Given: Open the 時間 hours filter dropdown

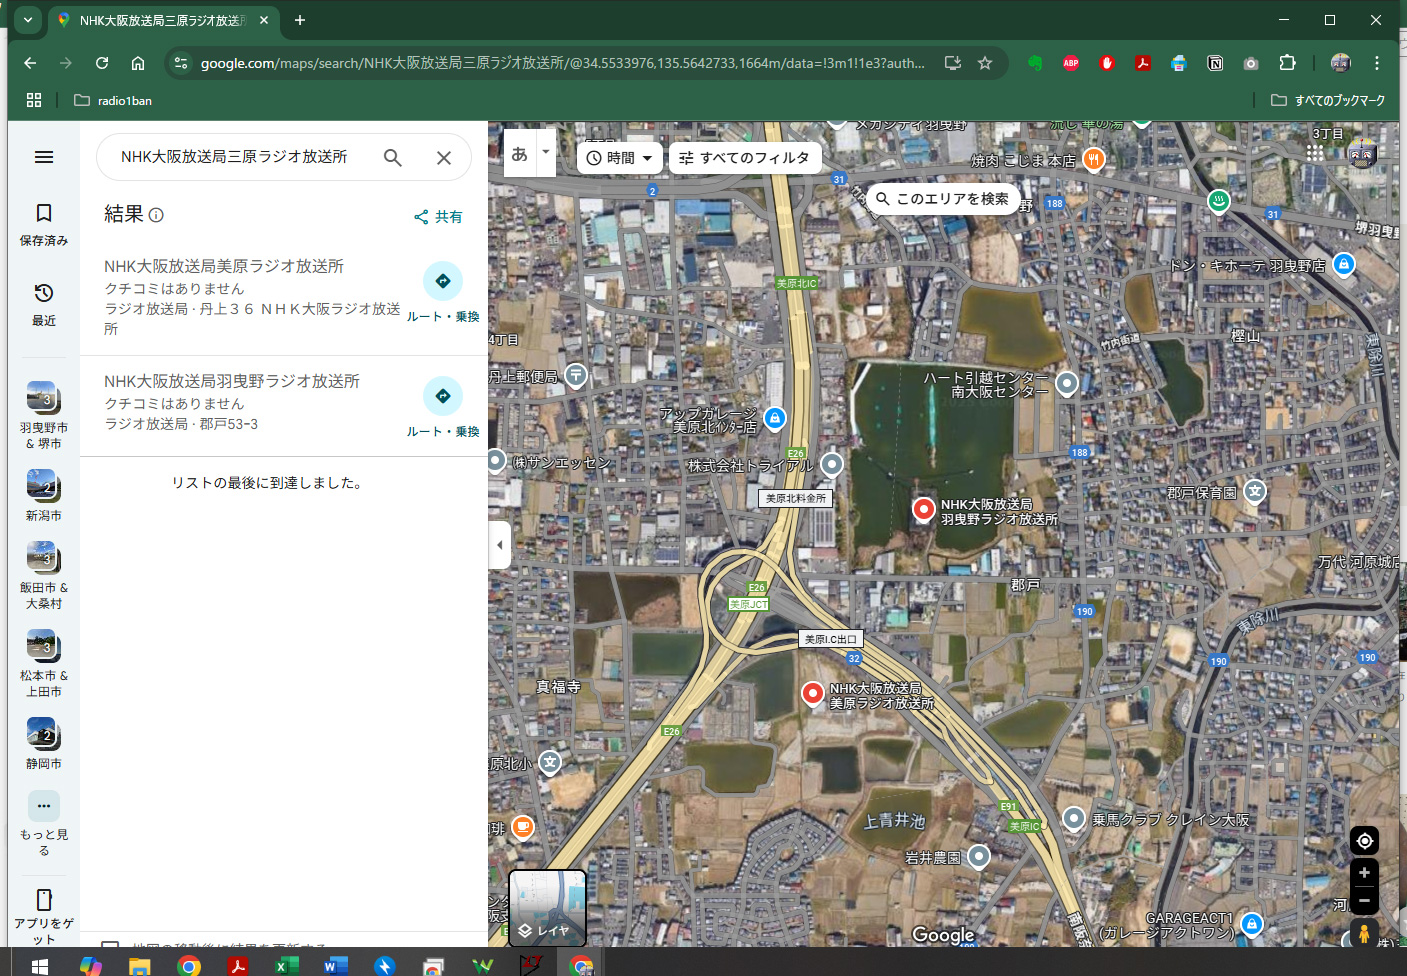Looking at the screenshot, I should pyautogui.click(x=620, y=158).
